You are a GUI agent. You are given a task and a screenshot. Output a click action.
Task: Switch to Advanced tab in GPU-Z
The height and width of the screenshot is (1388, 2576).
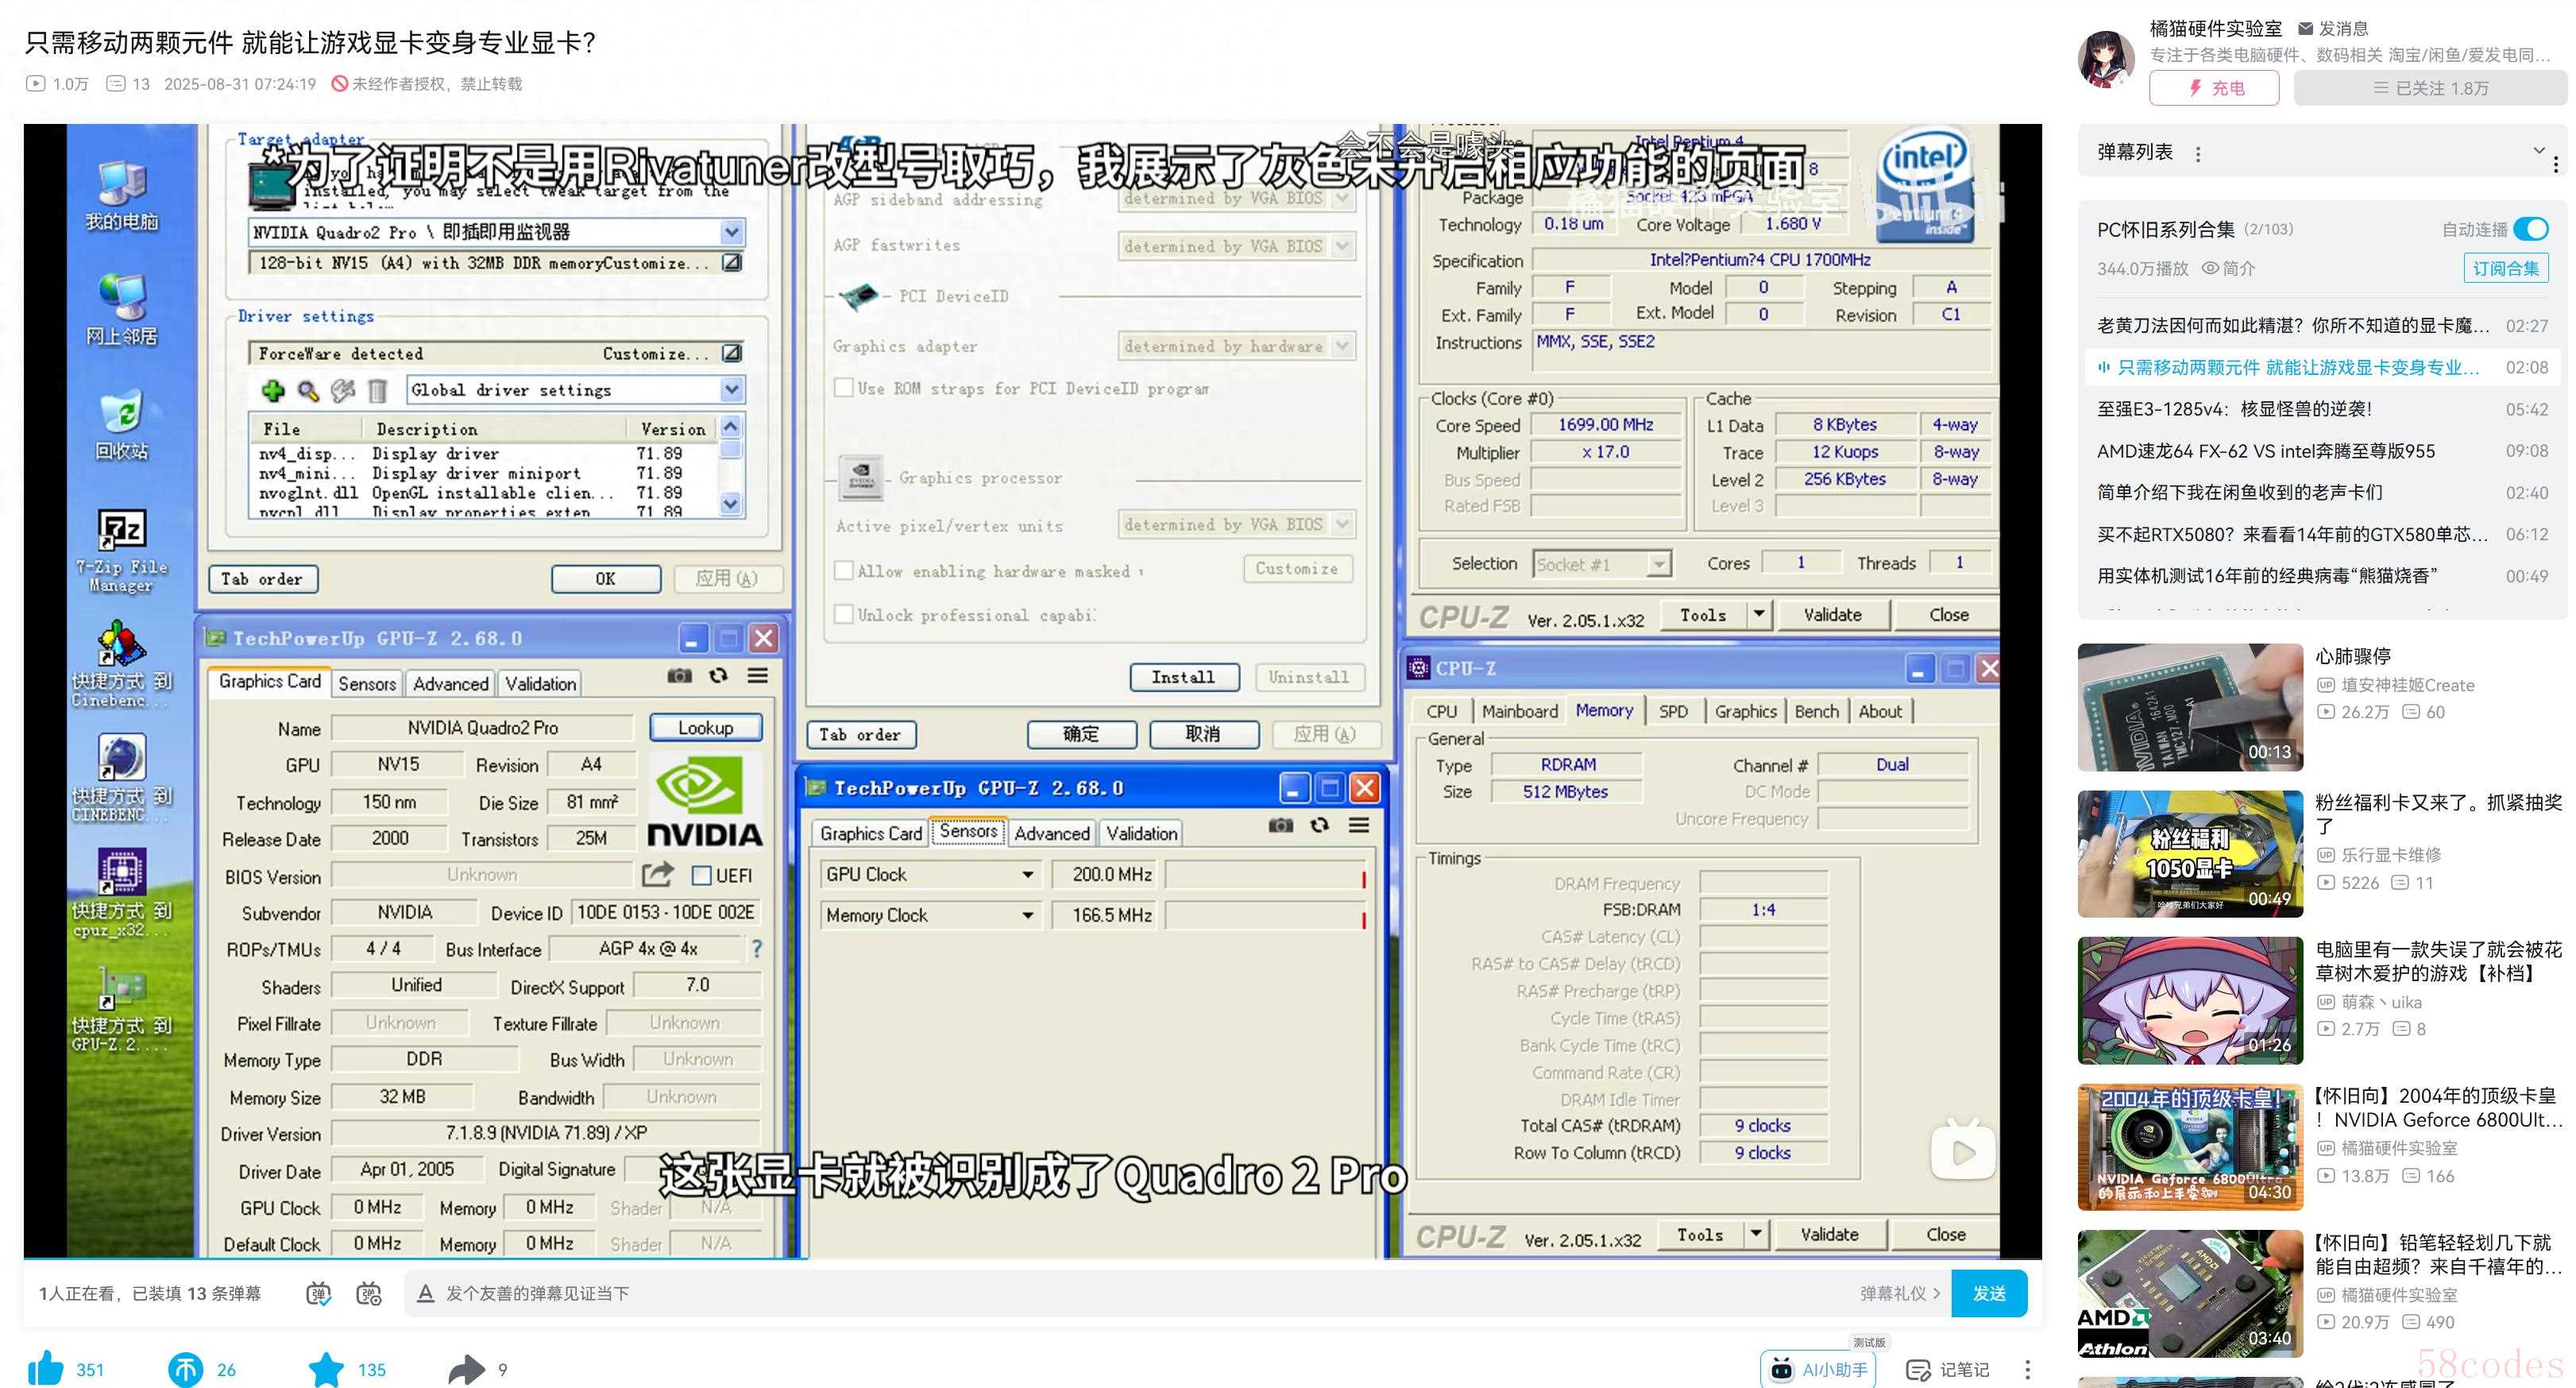coord(450,684)
